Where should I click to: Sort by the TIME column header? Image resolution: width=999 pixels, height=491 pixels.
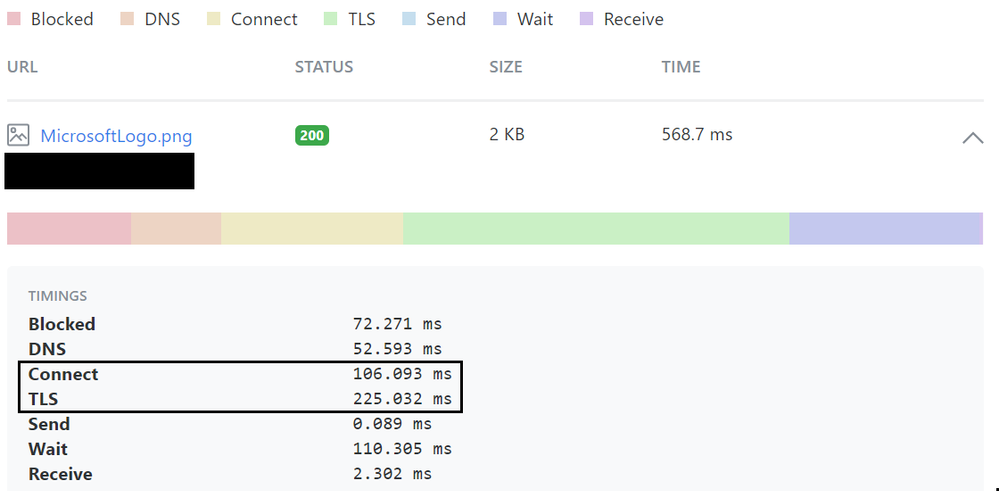pos(681,67)
